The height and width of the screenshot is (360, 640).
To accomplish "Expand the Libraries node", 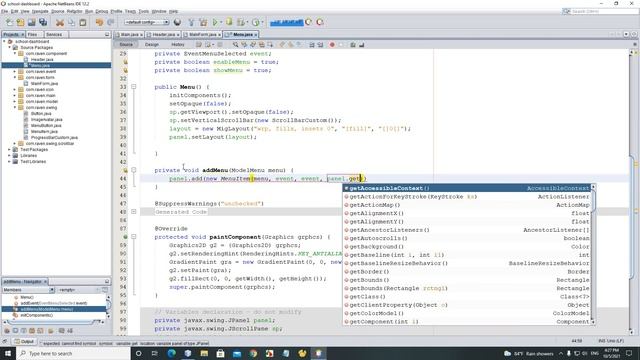I will click(x=9, y=156).
